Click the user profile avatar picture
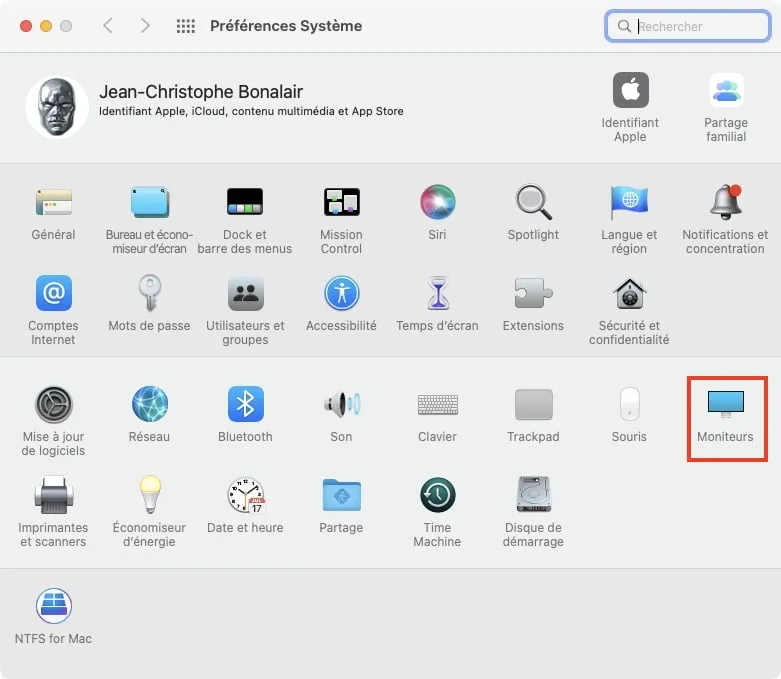The image size is (781, 679). click(x=57, y=107)
